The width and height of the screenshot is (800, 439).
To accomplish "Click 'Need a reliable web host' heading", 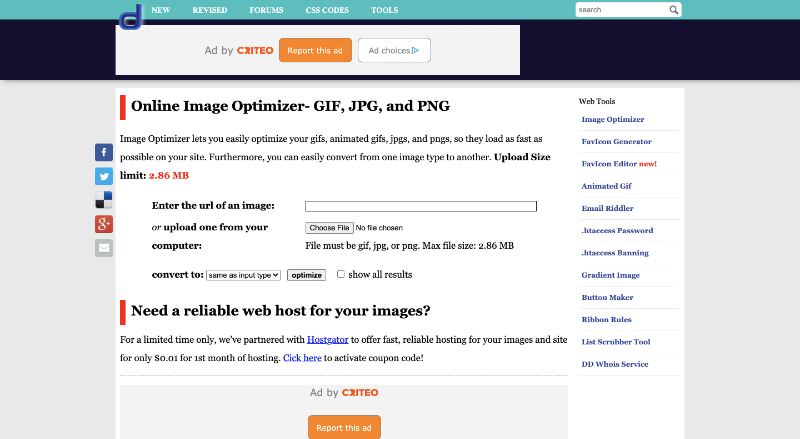I will 281,311.
